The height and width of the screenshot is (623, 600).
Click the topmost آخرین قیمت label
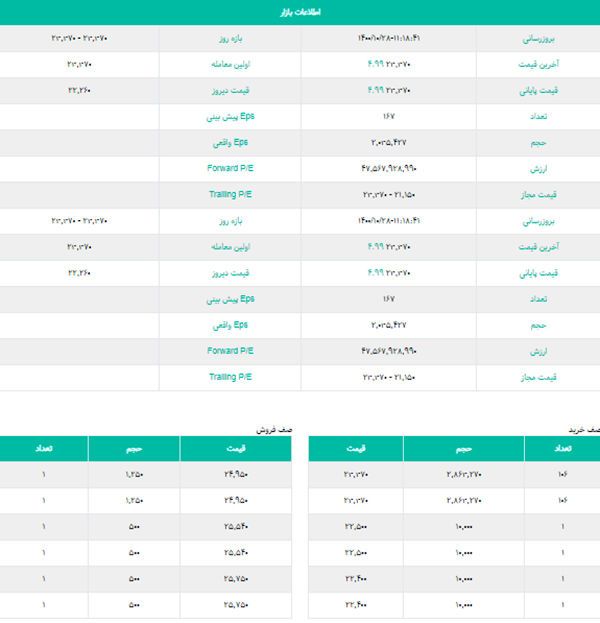point(539,65)
